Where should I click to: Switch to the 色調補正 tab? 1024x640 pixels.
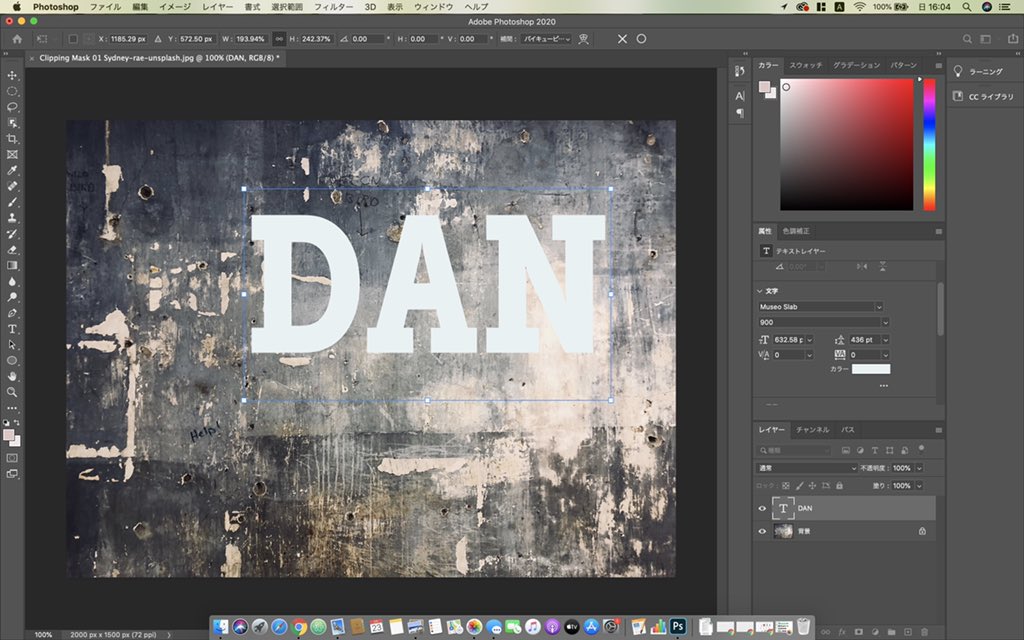tap(795, 231)
